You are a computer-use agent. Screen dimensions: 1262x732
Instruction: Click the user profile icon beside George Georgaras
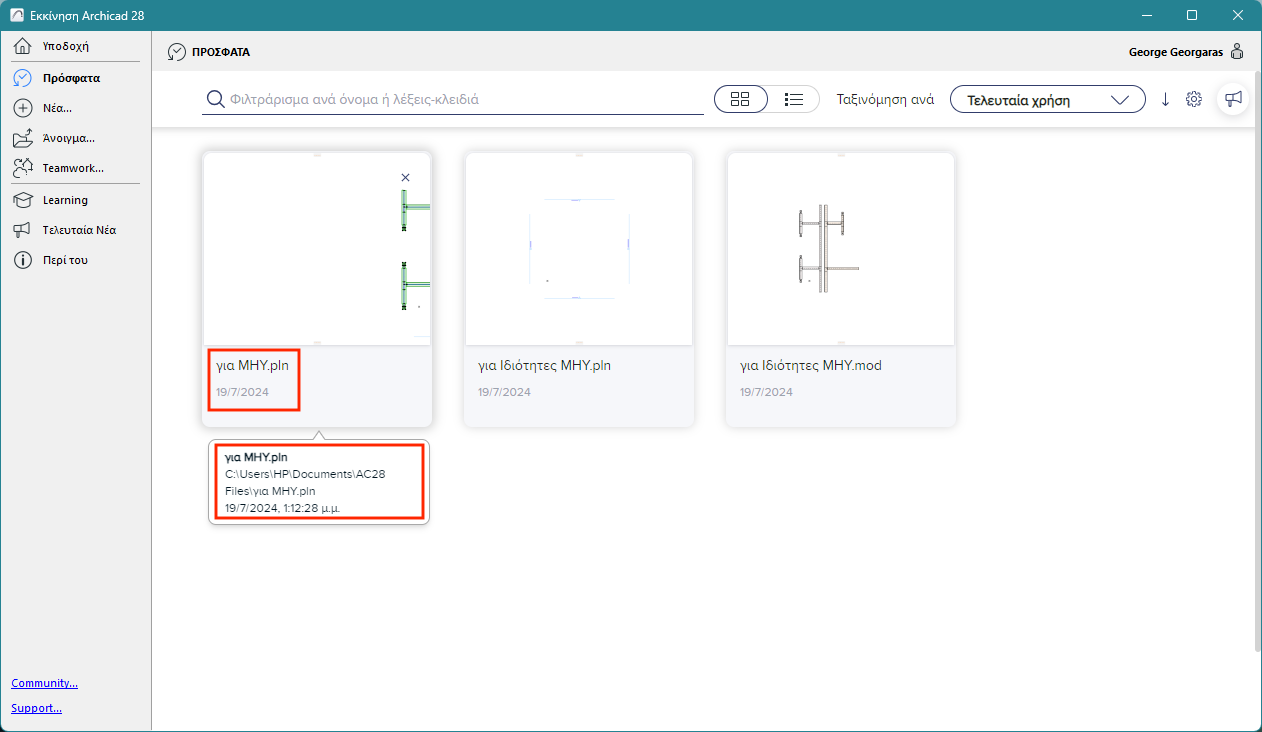(x=1237, y=52)
